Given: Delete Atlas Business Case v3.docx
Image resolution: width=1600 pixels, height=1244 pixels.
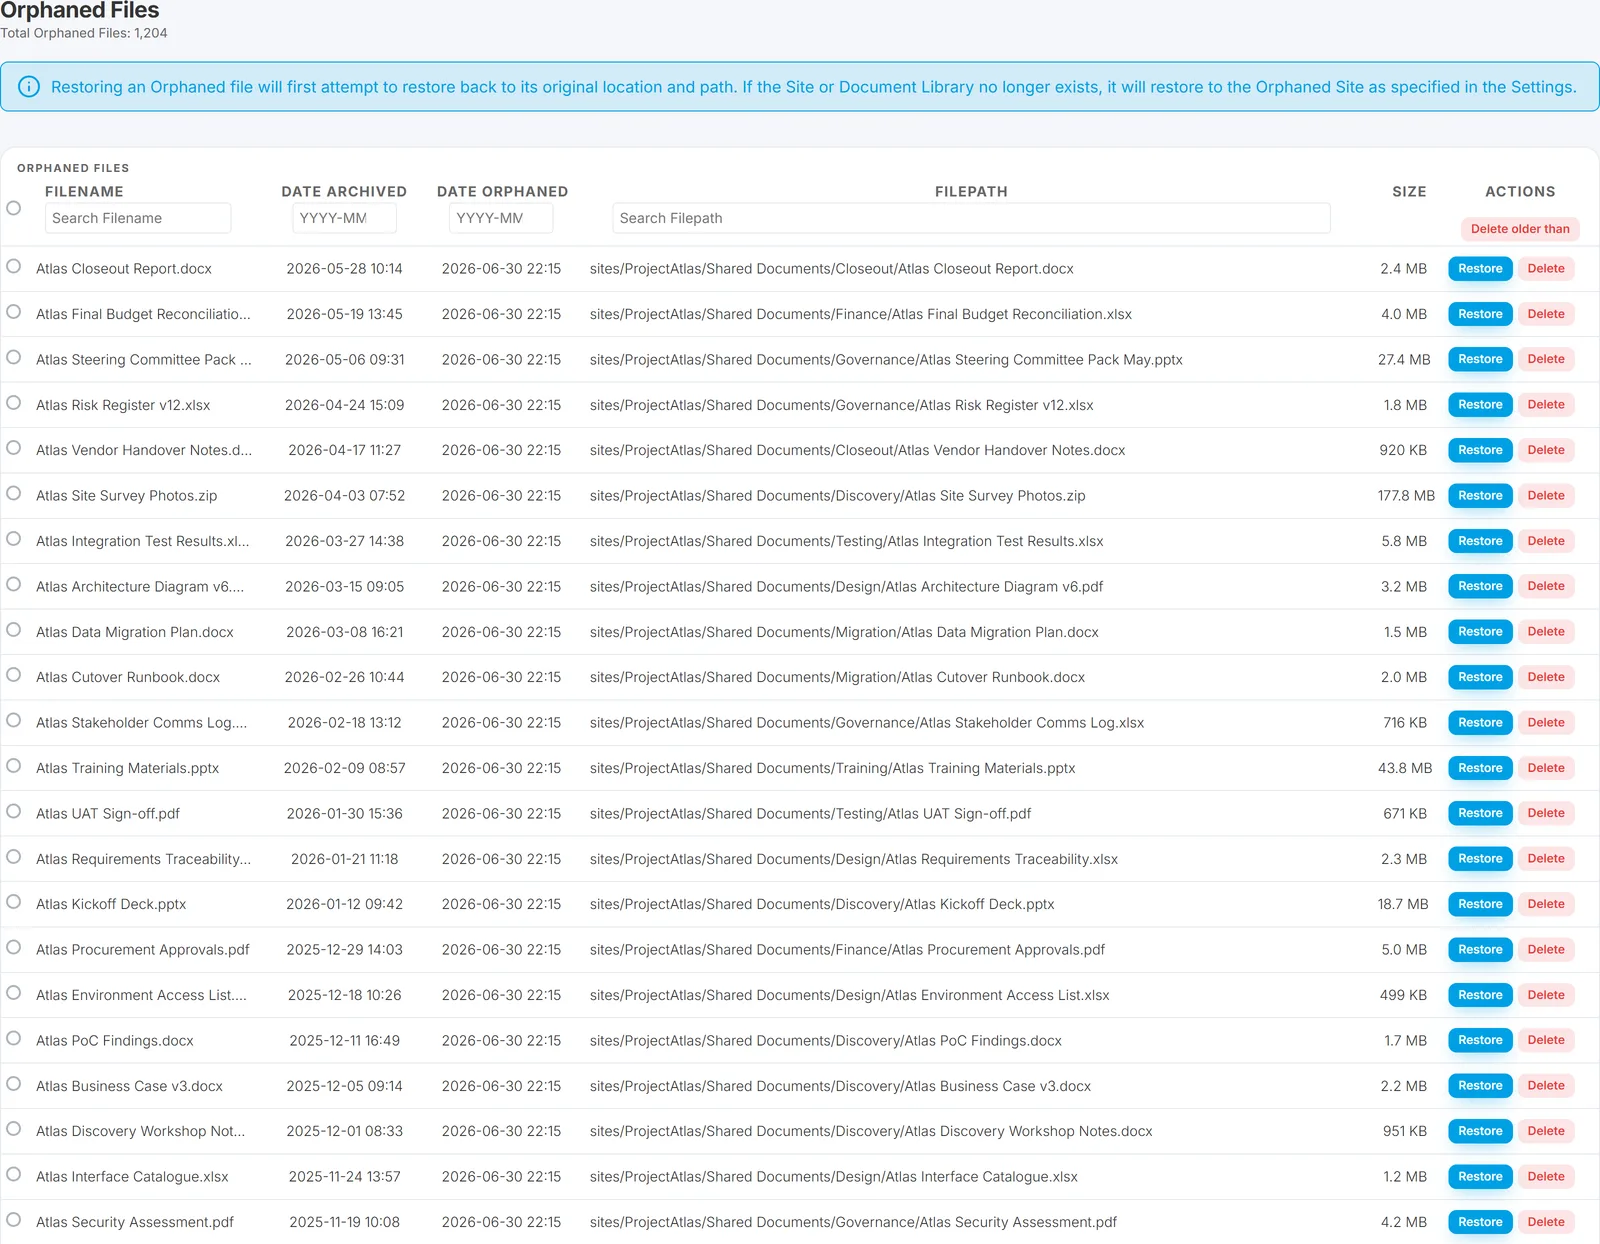Looking at the screenshot, I should point(1546,1086).
